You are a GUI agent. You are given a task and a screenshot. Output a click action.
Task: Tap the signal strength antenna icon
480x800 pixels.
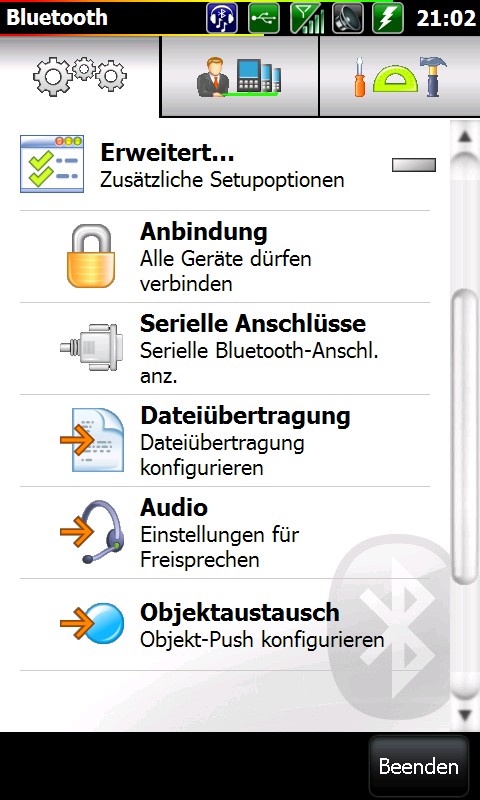tap(305, 18)
